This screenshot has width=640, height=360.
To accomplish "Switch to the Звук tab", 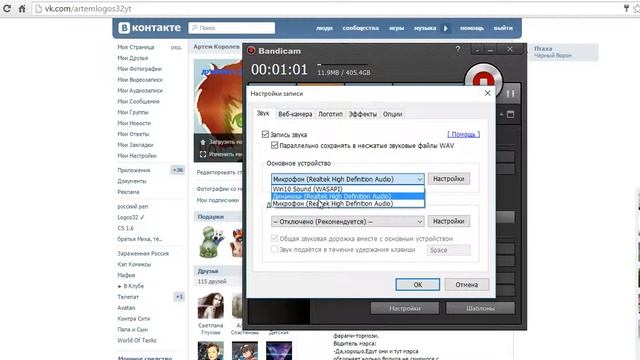I will tap(263, 113).
